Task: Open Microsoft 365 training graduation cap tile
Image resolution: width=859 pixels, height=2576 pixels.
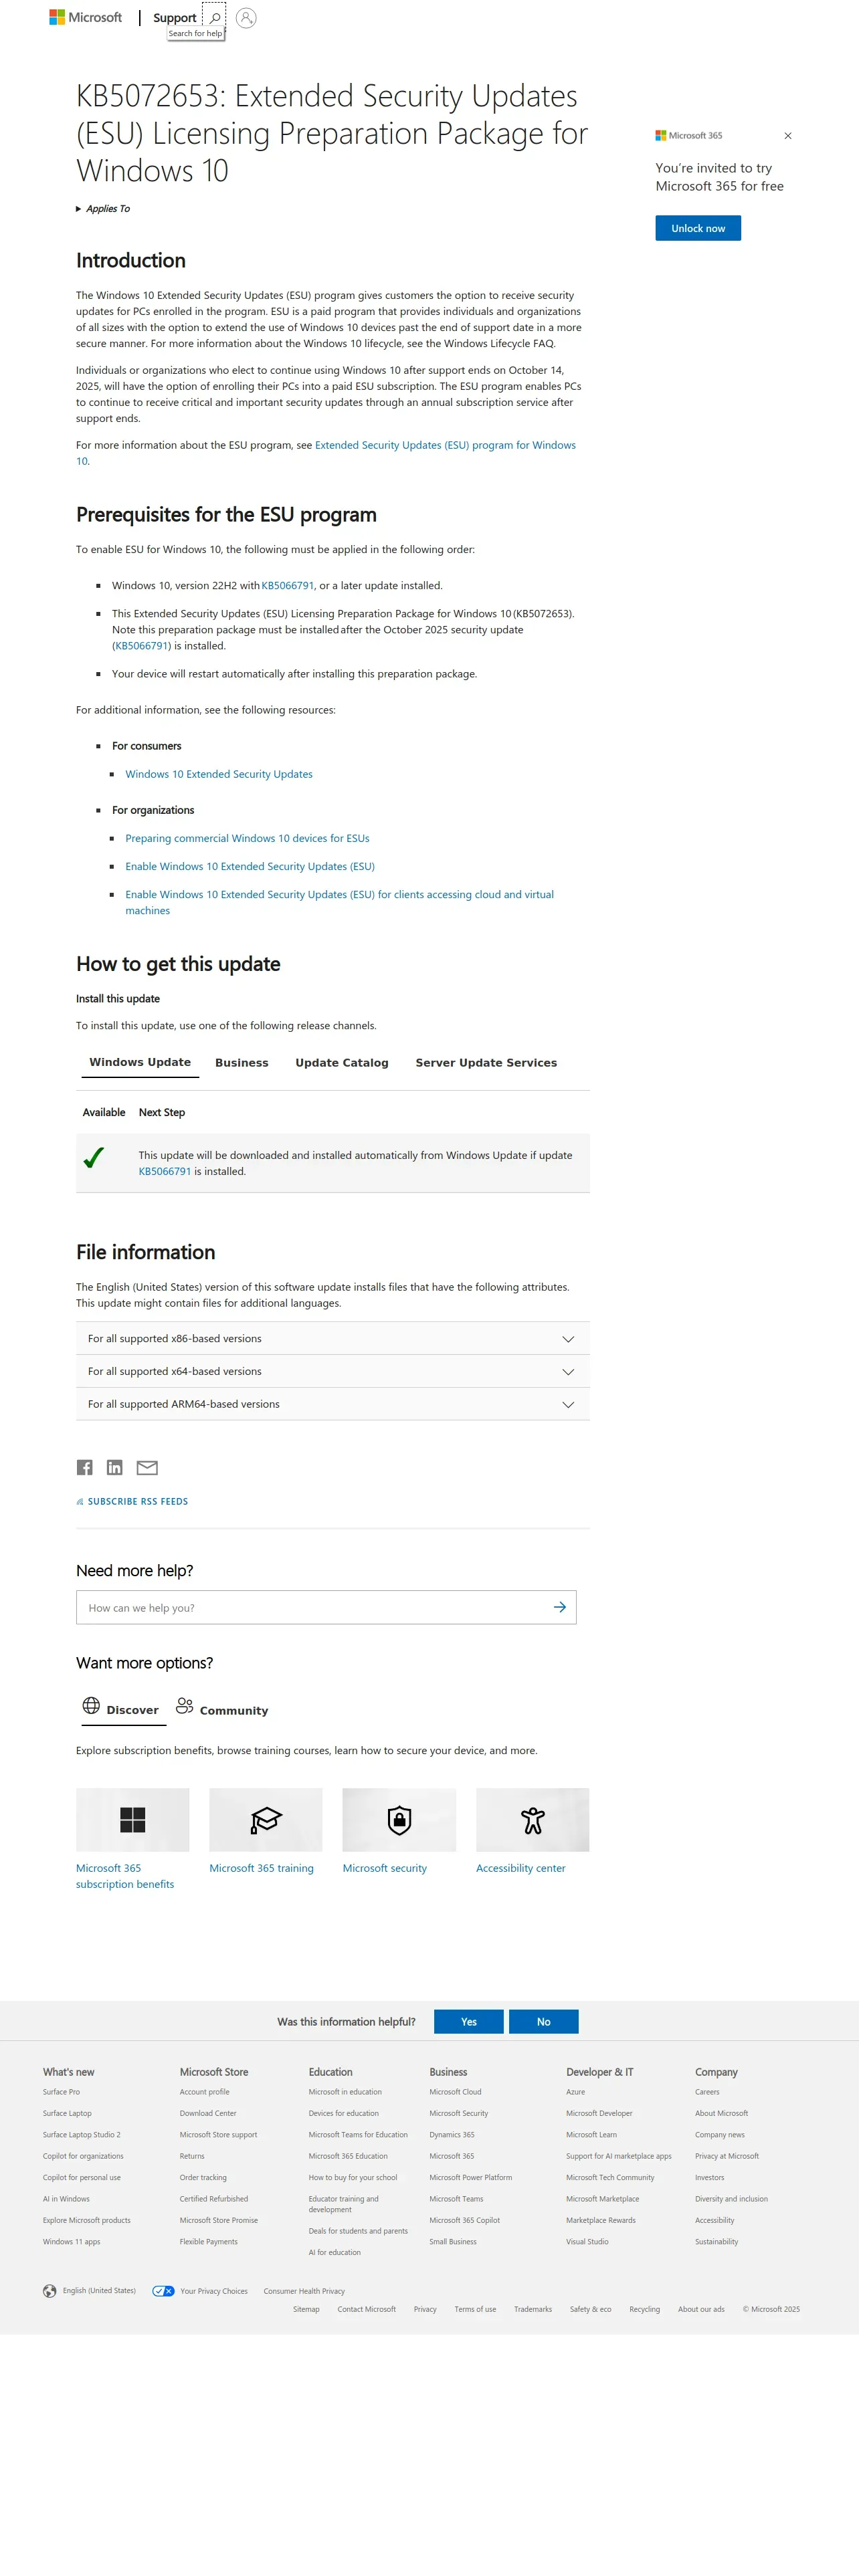Action: tap(265, 1819)
